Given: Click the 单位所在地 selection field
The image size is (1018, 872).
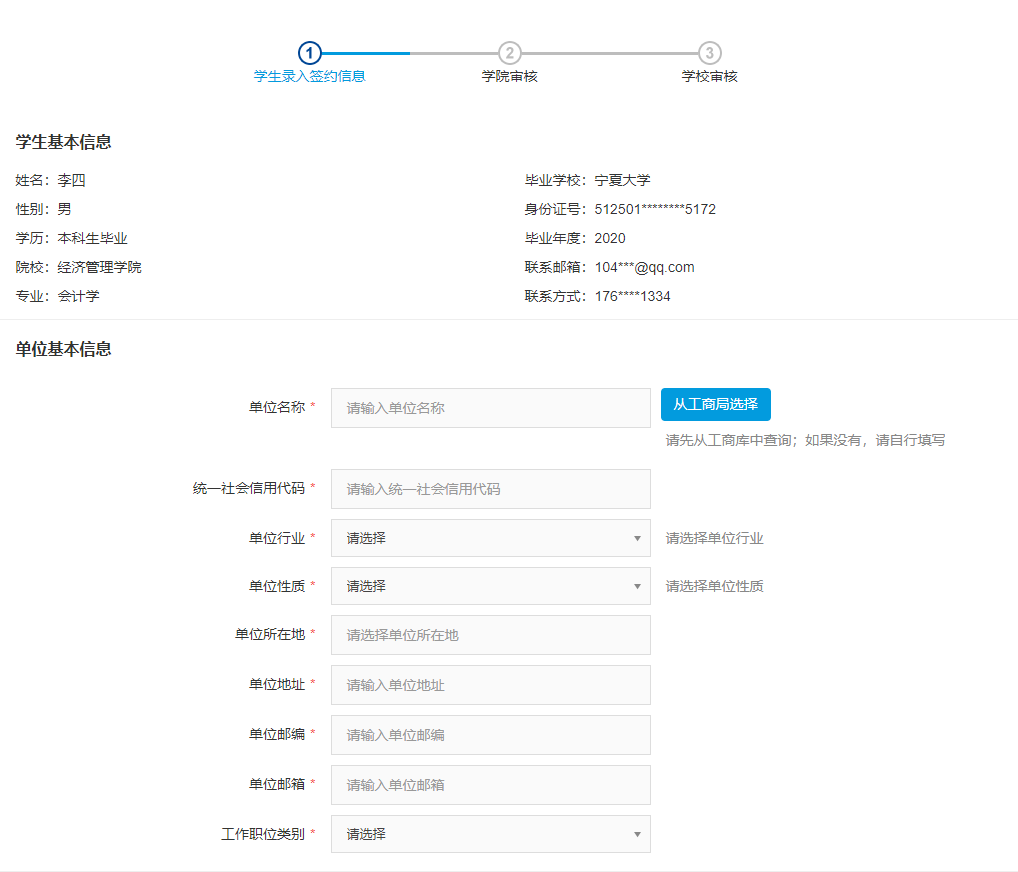Looking at the screenshot, I should coord(490,635).
